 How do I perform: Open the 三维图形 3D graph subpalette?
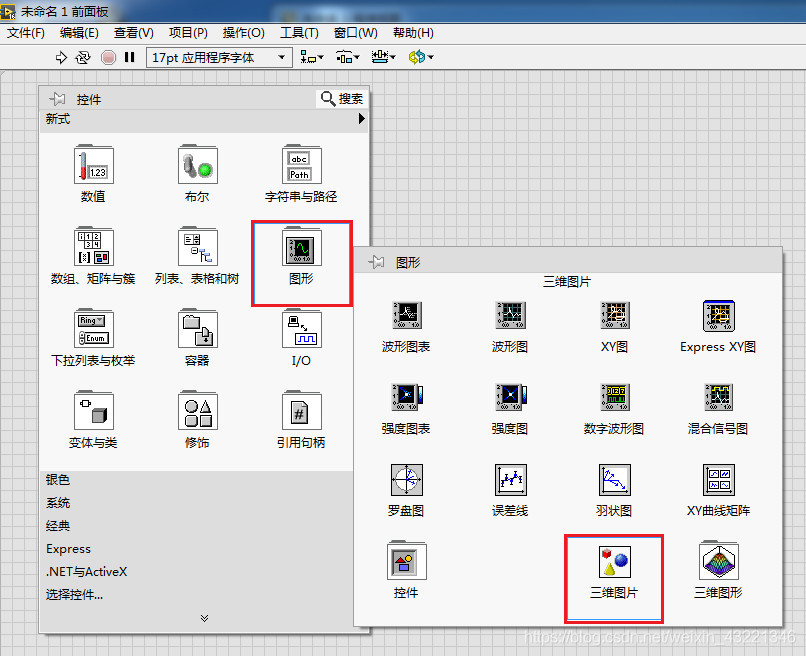pos(719,560)
